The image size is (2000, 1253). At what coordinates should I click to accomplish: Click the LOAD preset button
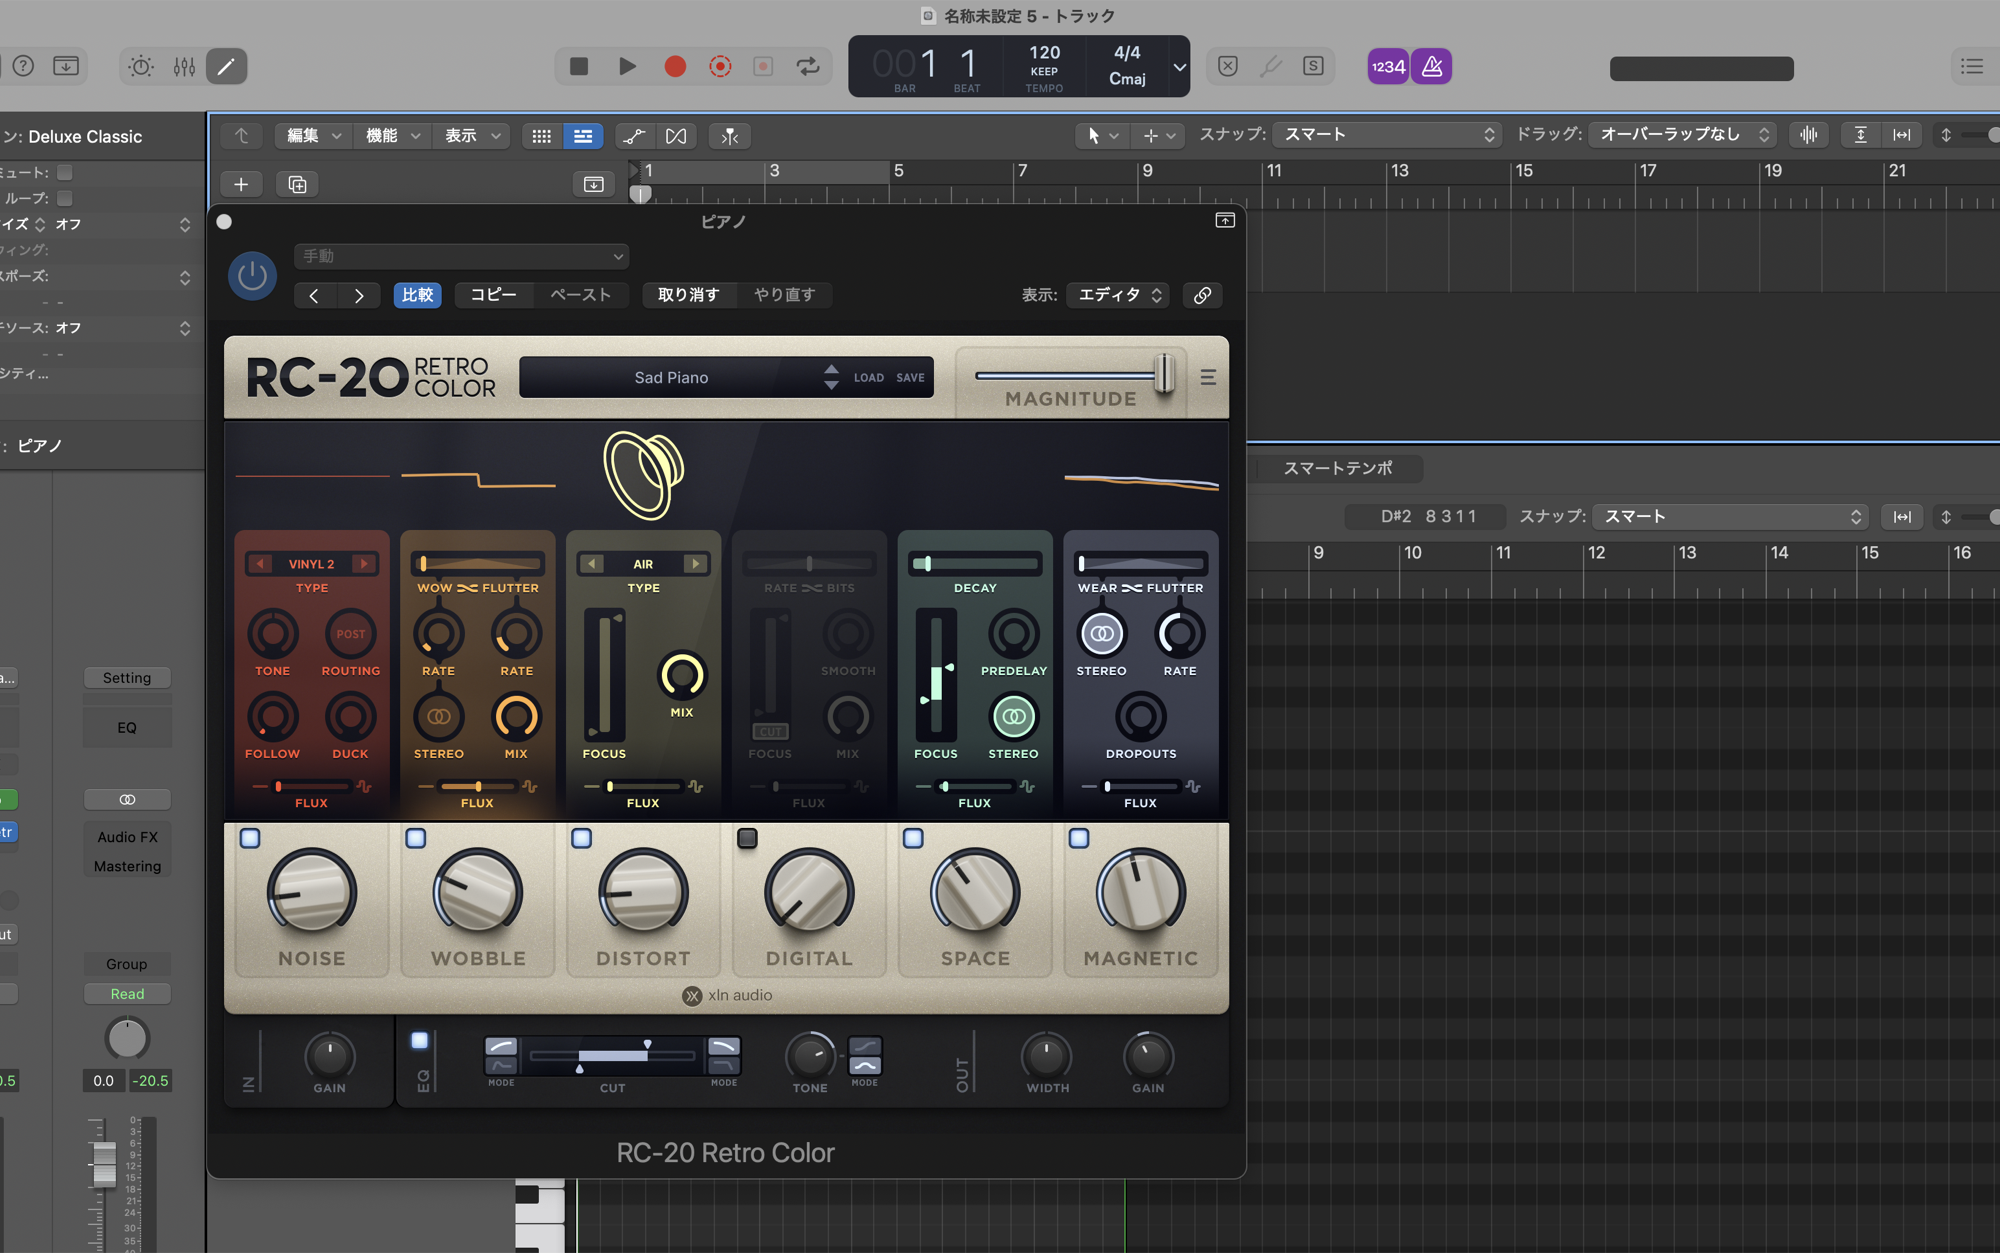coord(868,378)
